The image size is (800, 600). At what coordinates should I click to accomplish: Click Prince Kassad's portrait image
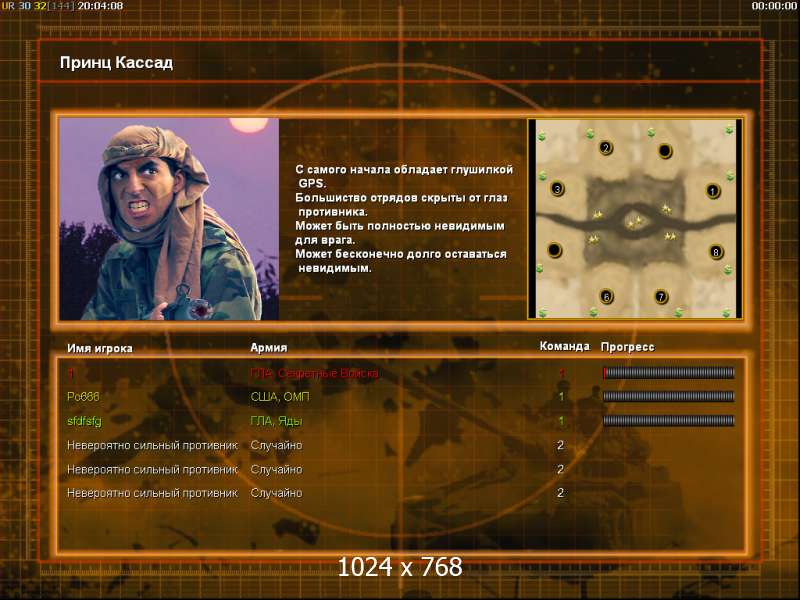point(169,219)
